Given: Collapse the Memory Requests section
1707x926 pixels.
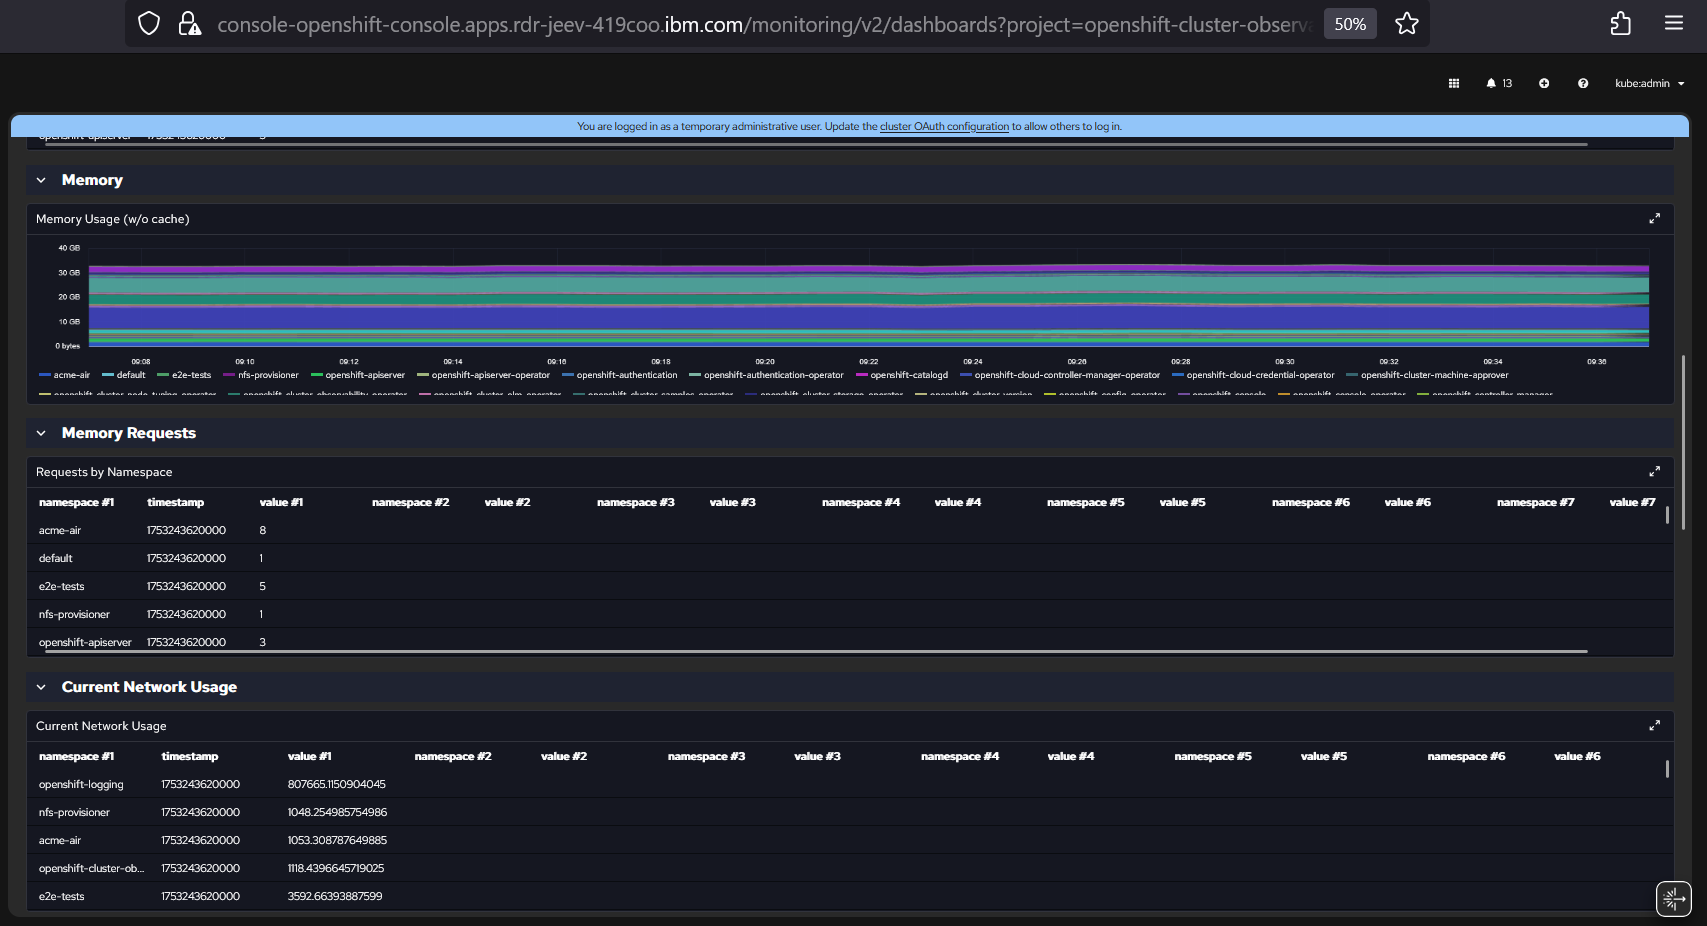Looking at the screenshot, I should [x=41, y=434].
